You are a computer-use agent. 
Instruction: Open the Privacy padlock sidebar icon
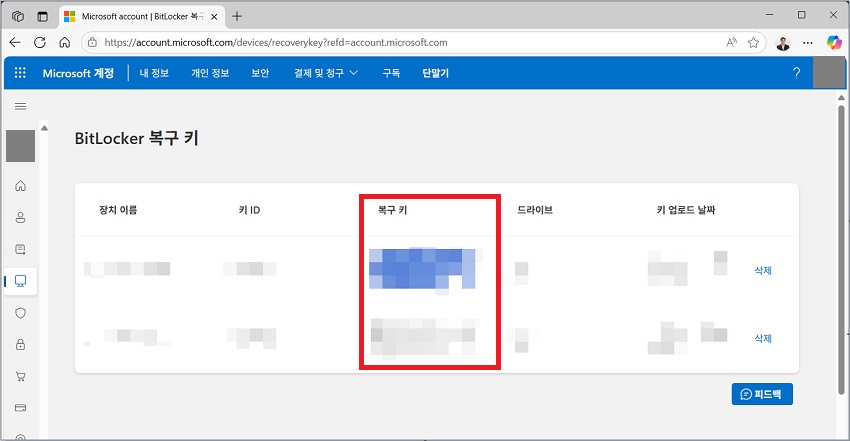pyautogui.click(x=21, y=345)
